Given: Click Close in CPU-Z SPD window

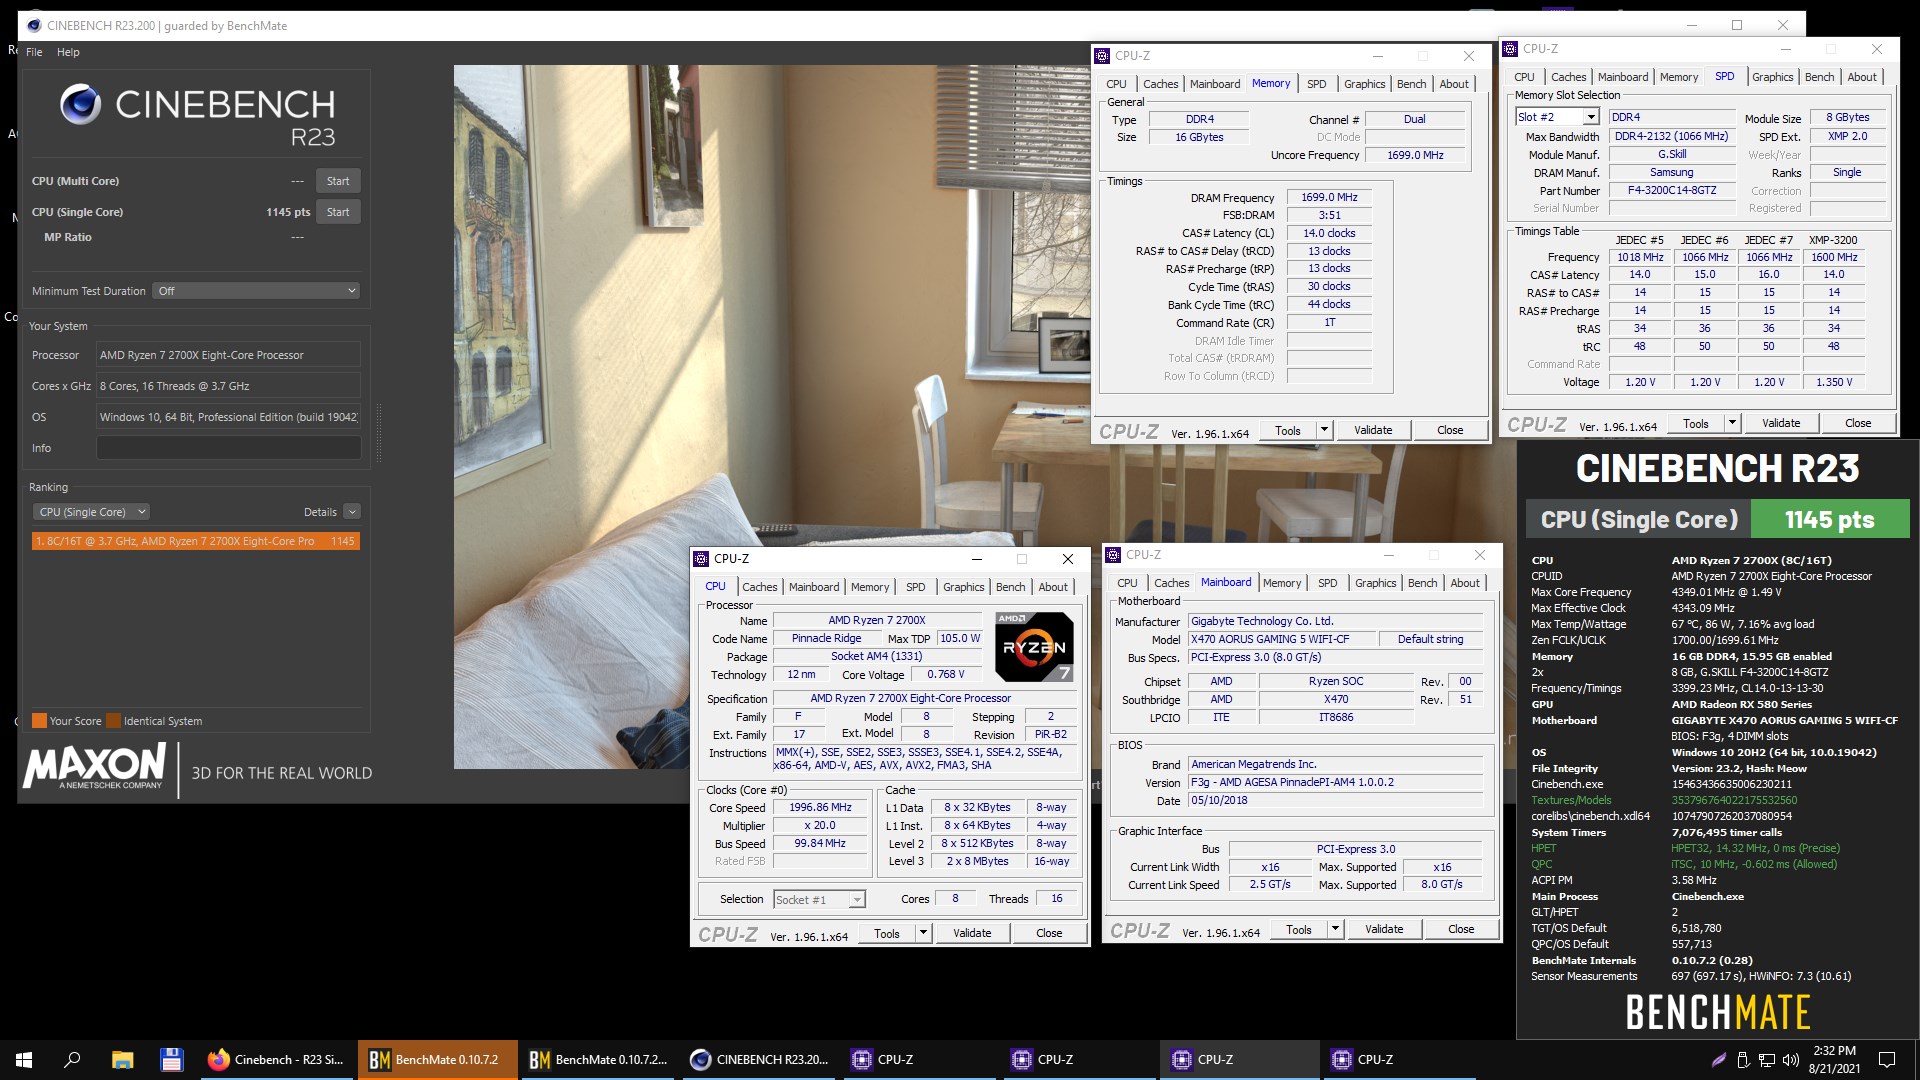Looking at the screenshot, I should pos(1858,423).
